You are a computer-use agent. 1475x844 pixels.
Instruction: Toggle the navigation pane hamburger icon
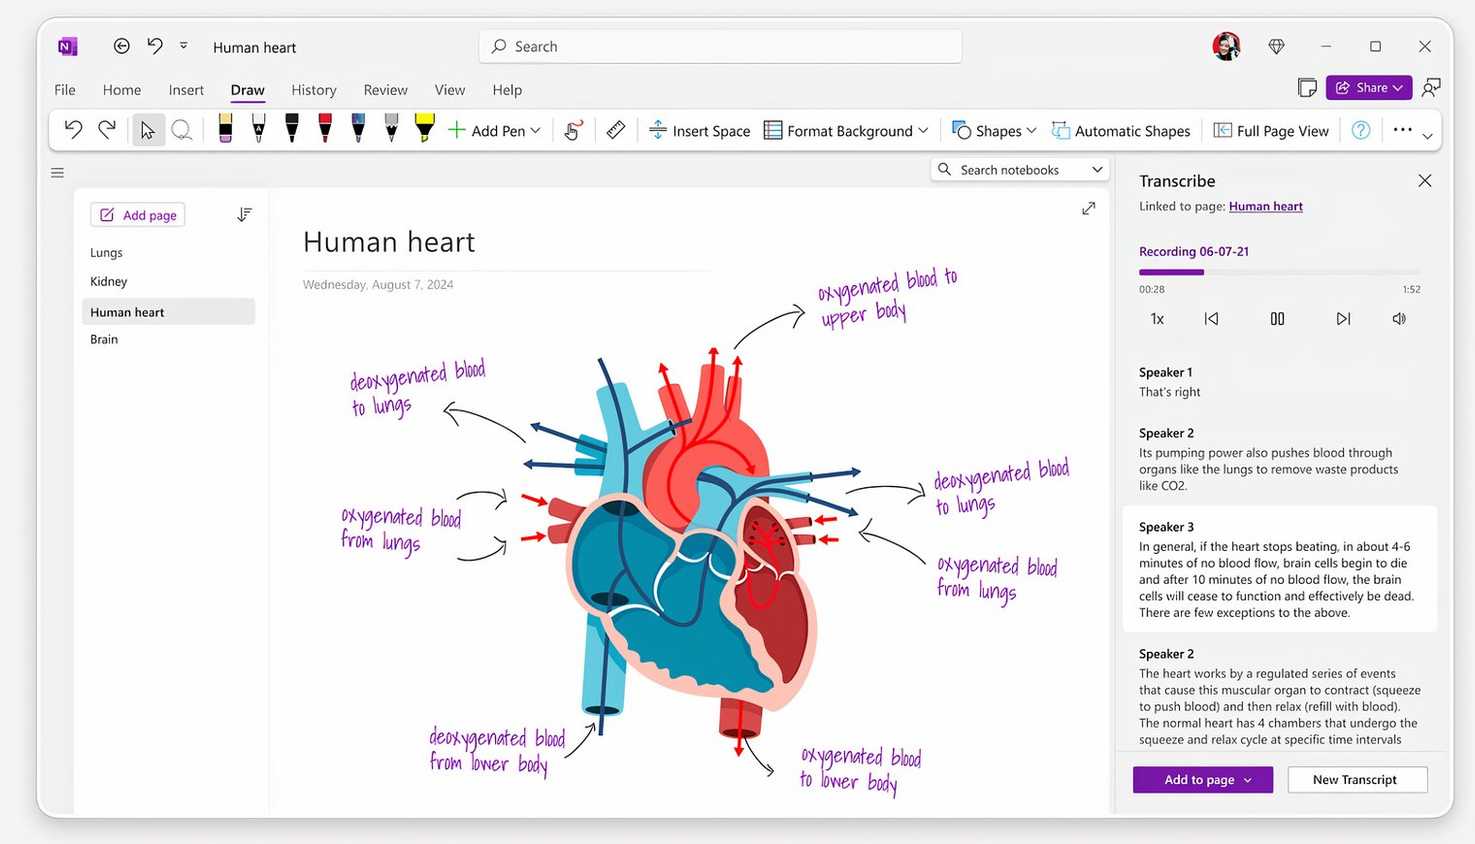58,173
